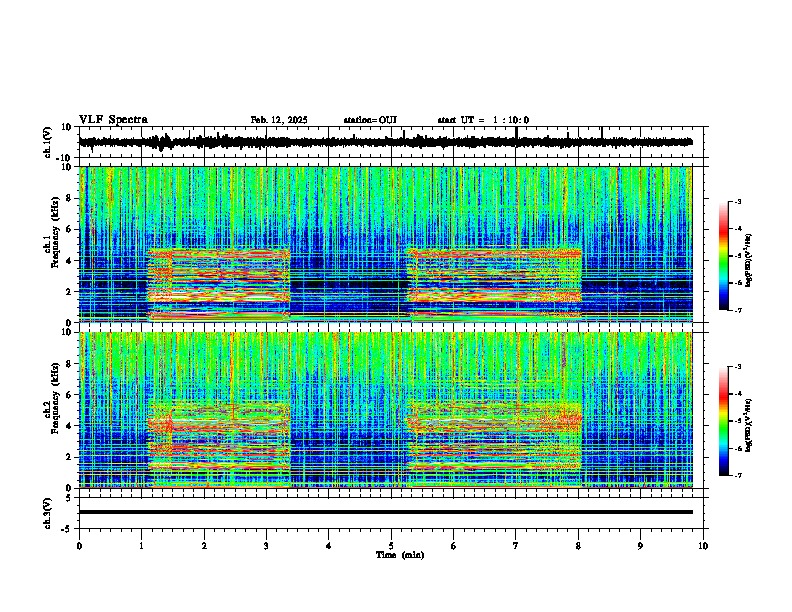Click time axis tick label '7'

coord(516,546)
